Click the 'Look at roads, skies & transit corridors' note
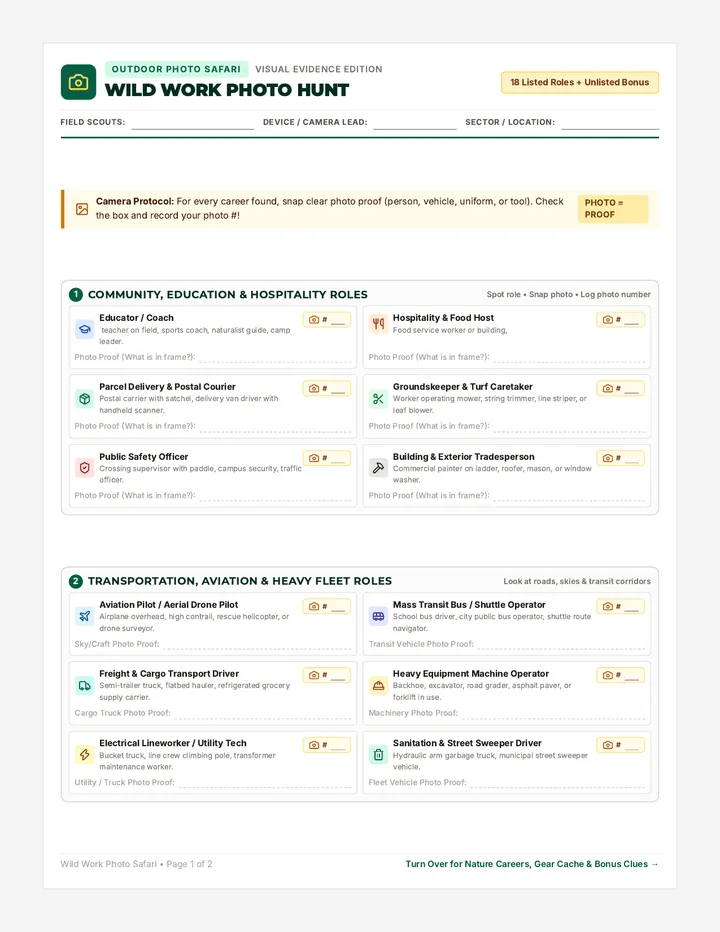 tap(577, 581)
